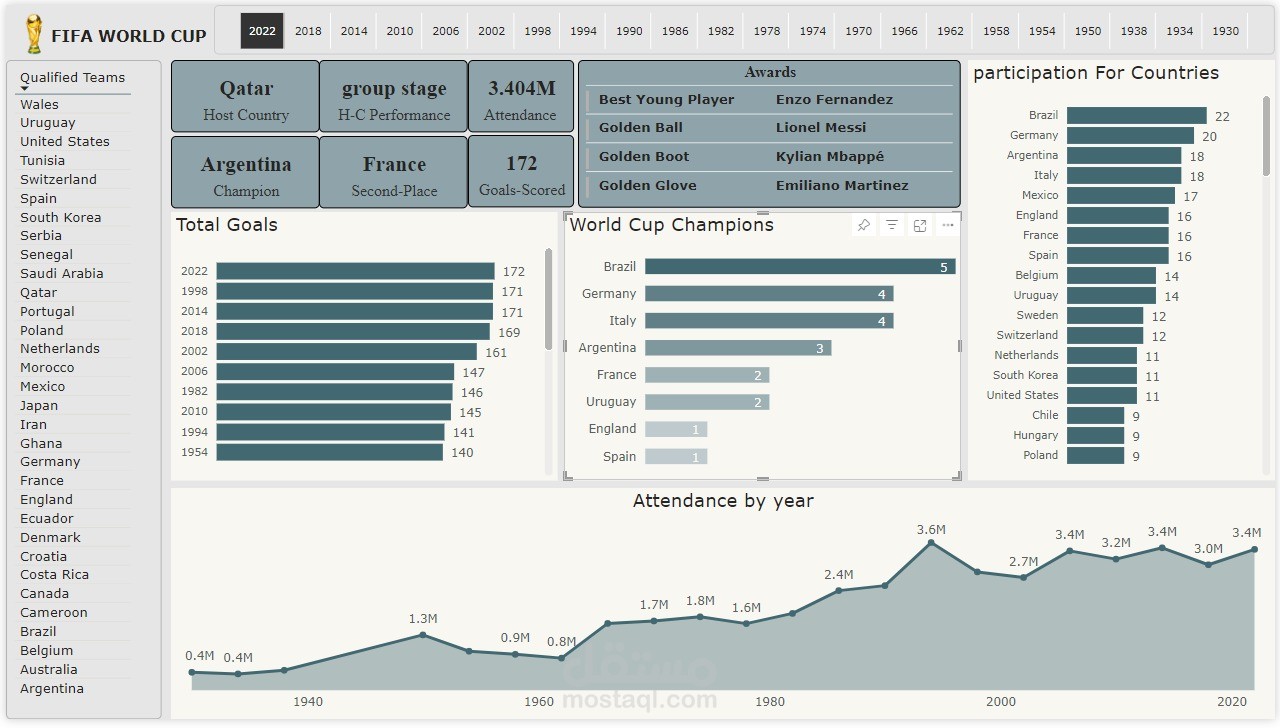Choose the 2006 World Cup year
This screenshot has height=728, width=1280.
point(446,31)
